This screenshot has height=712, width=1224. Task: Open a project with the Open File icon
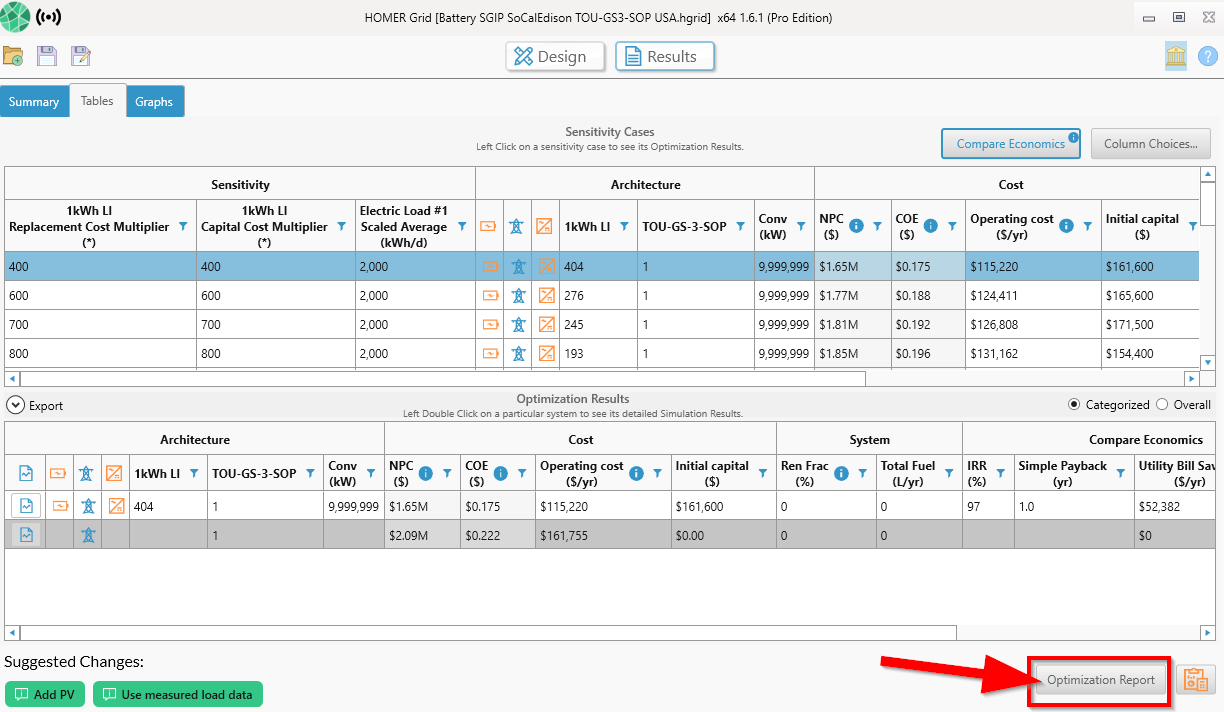(15, 55)
